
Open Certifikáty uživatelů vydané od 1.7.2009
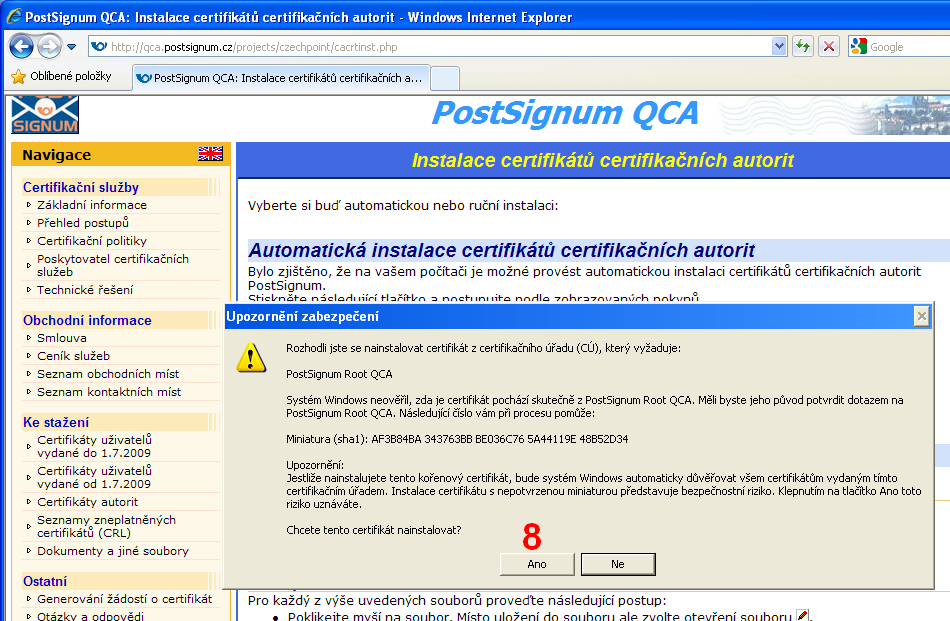point(94,477)
